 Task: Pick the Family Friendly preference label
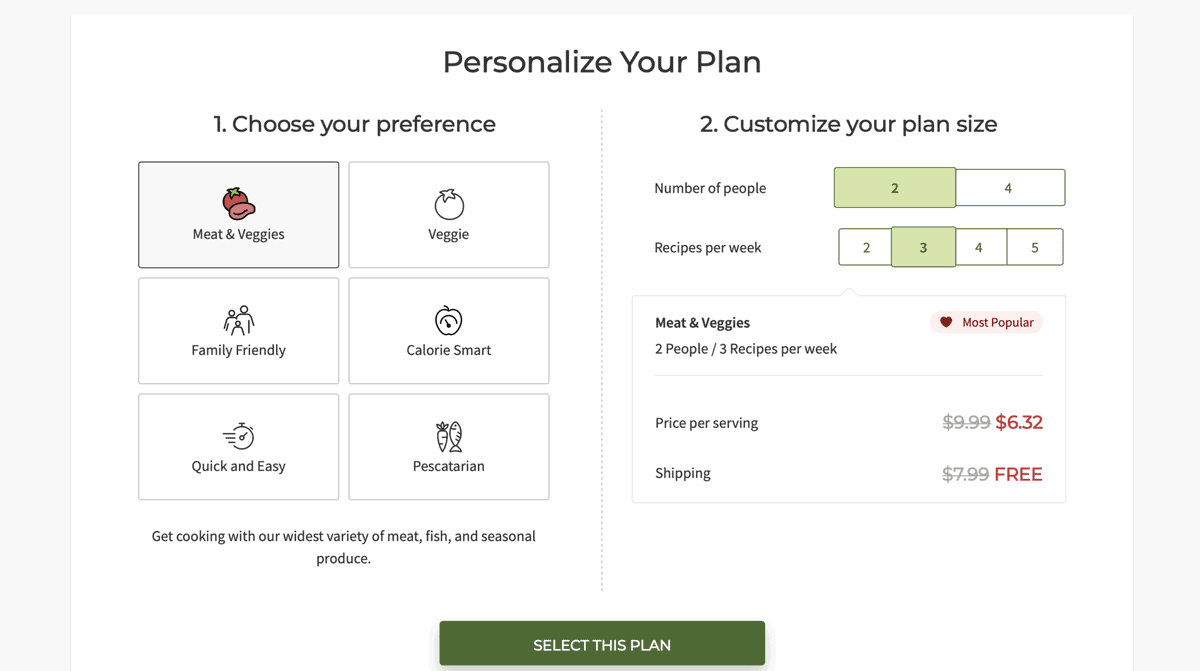pos(238,350)
